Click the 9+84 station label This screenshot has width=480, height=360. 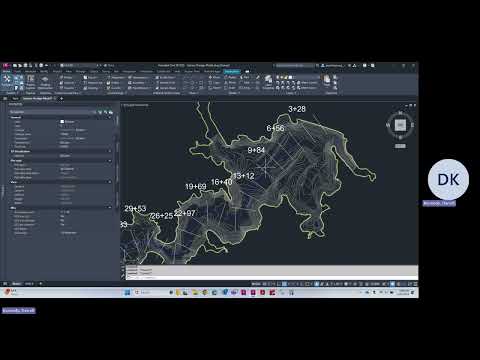(x=256, y=150)
